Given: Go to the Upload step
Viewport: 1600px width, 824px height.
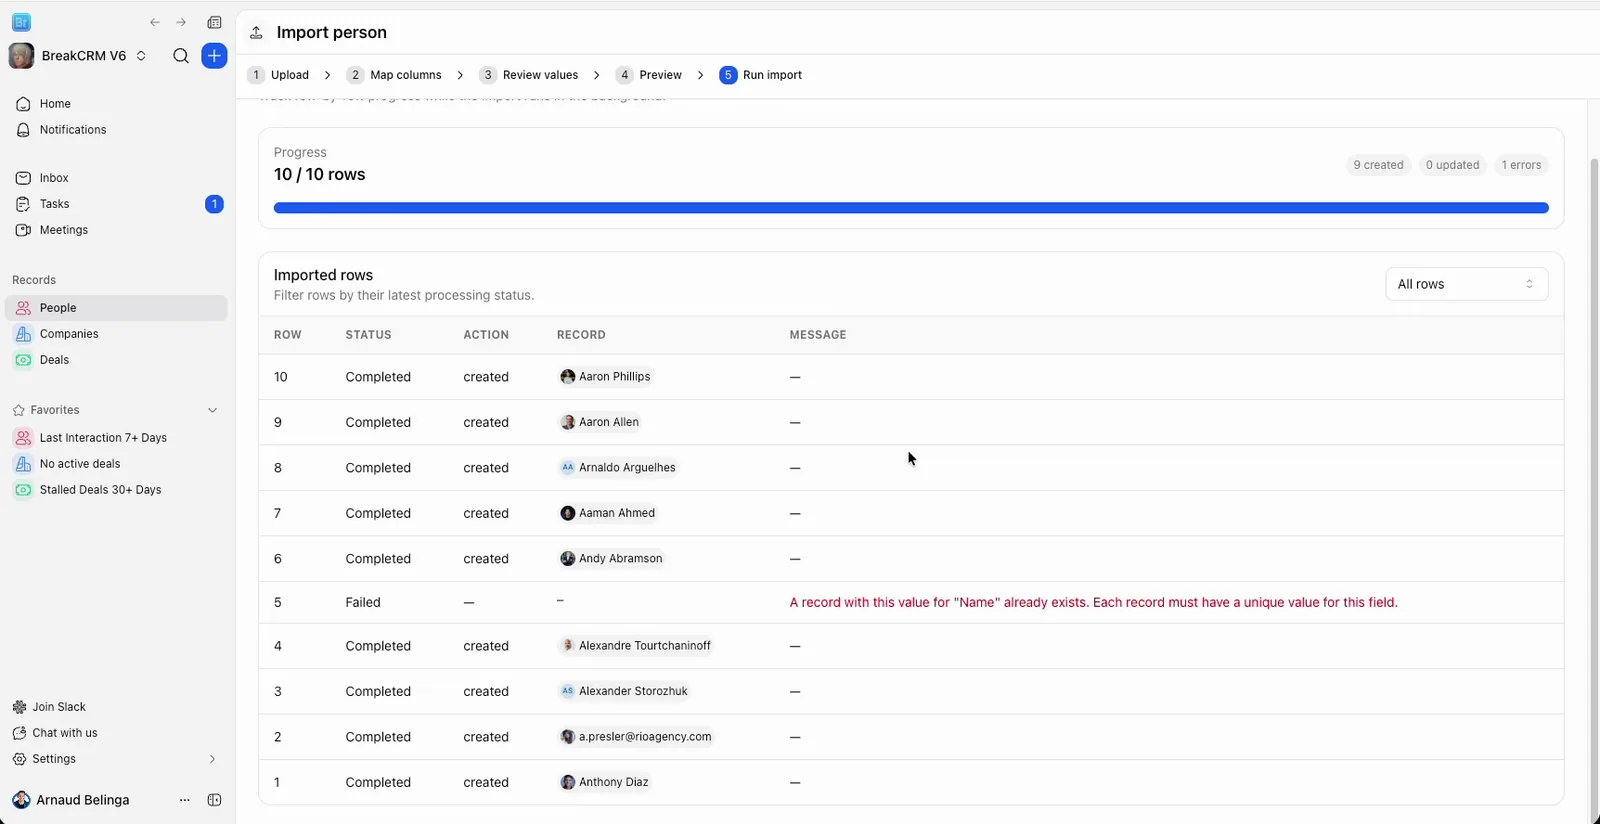Looking at the screenshot, I should (x=279, y=75).
